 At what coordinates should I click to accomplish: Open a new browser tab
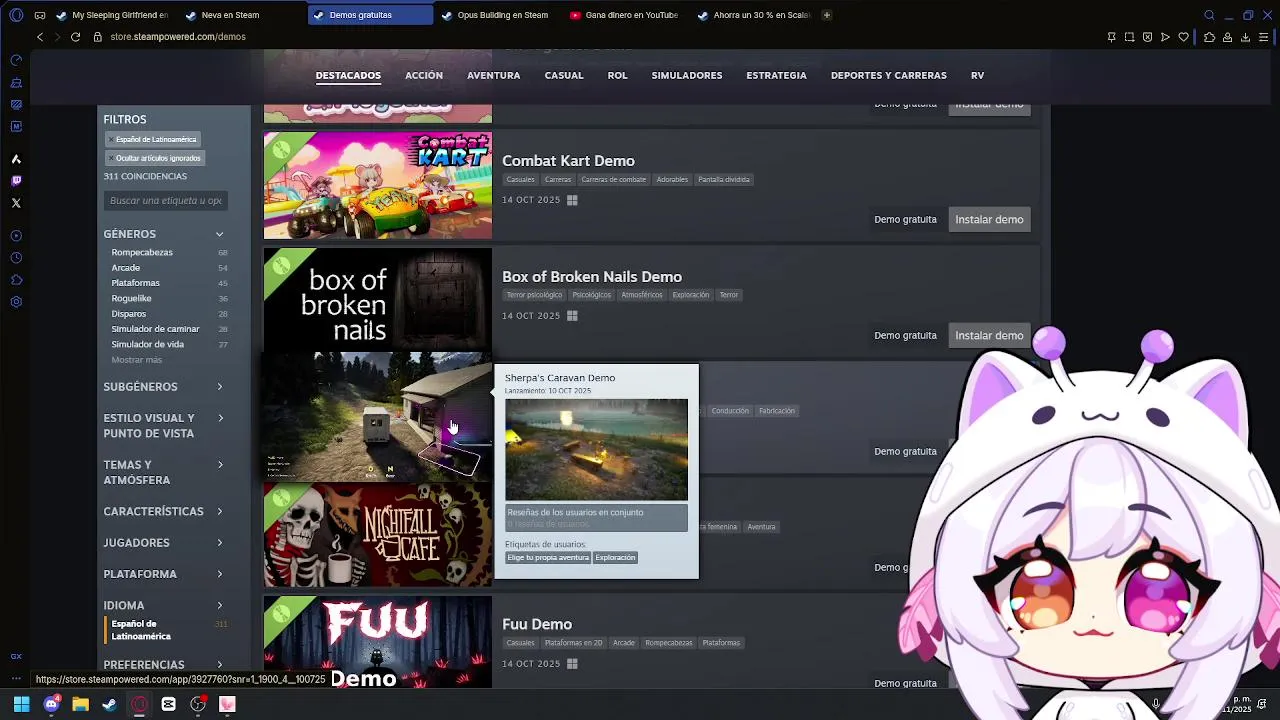[x=826, y=15]
